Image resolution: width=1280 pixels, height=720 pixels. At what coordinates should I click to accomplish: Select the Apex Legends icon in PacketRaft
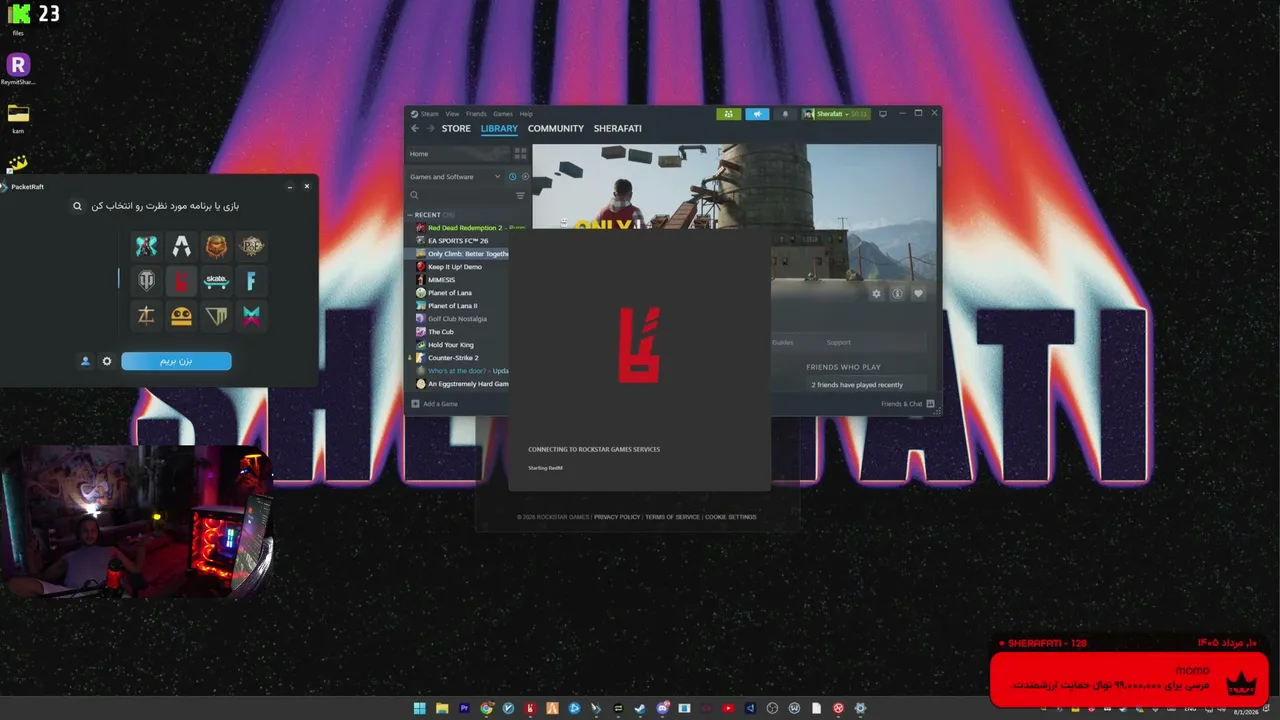pyautogui.click(x=181, y=245)
